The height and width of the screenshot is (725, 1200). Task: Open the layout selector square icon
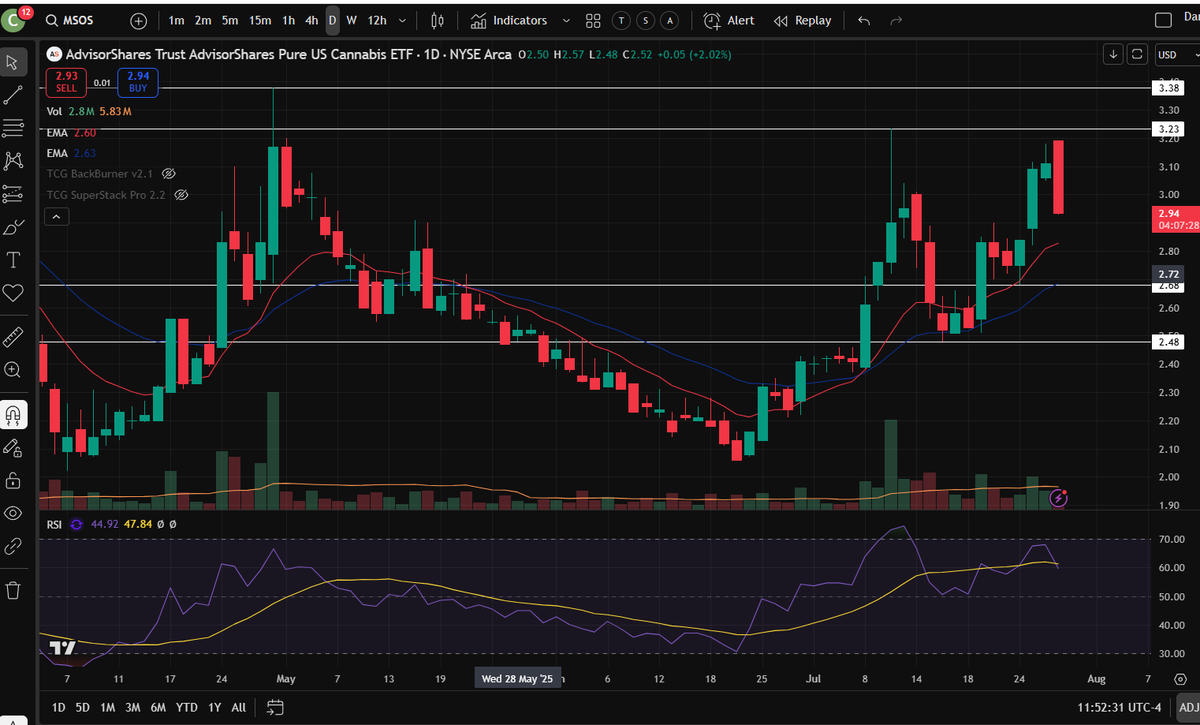tap(1163, 20)
